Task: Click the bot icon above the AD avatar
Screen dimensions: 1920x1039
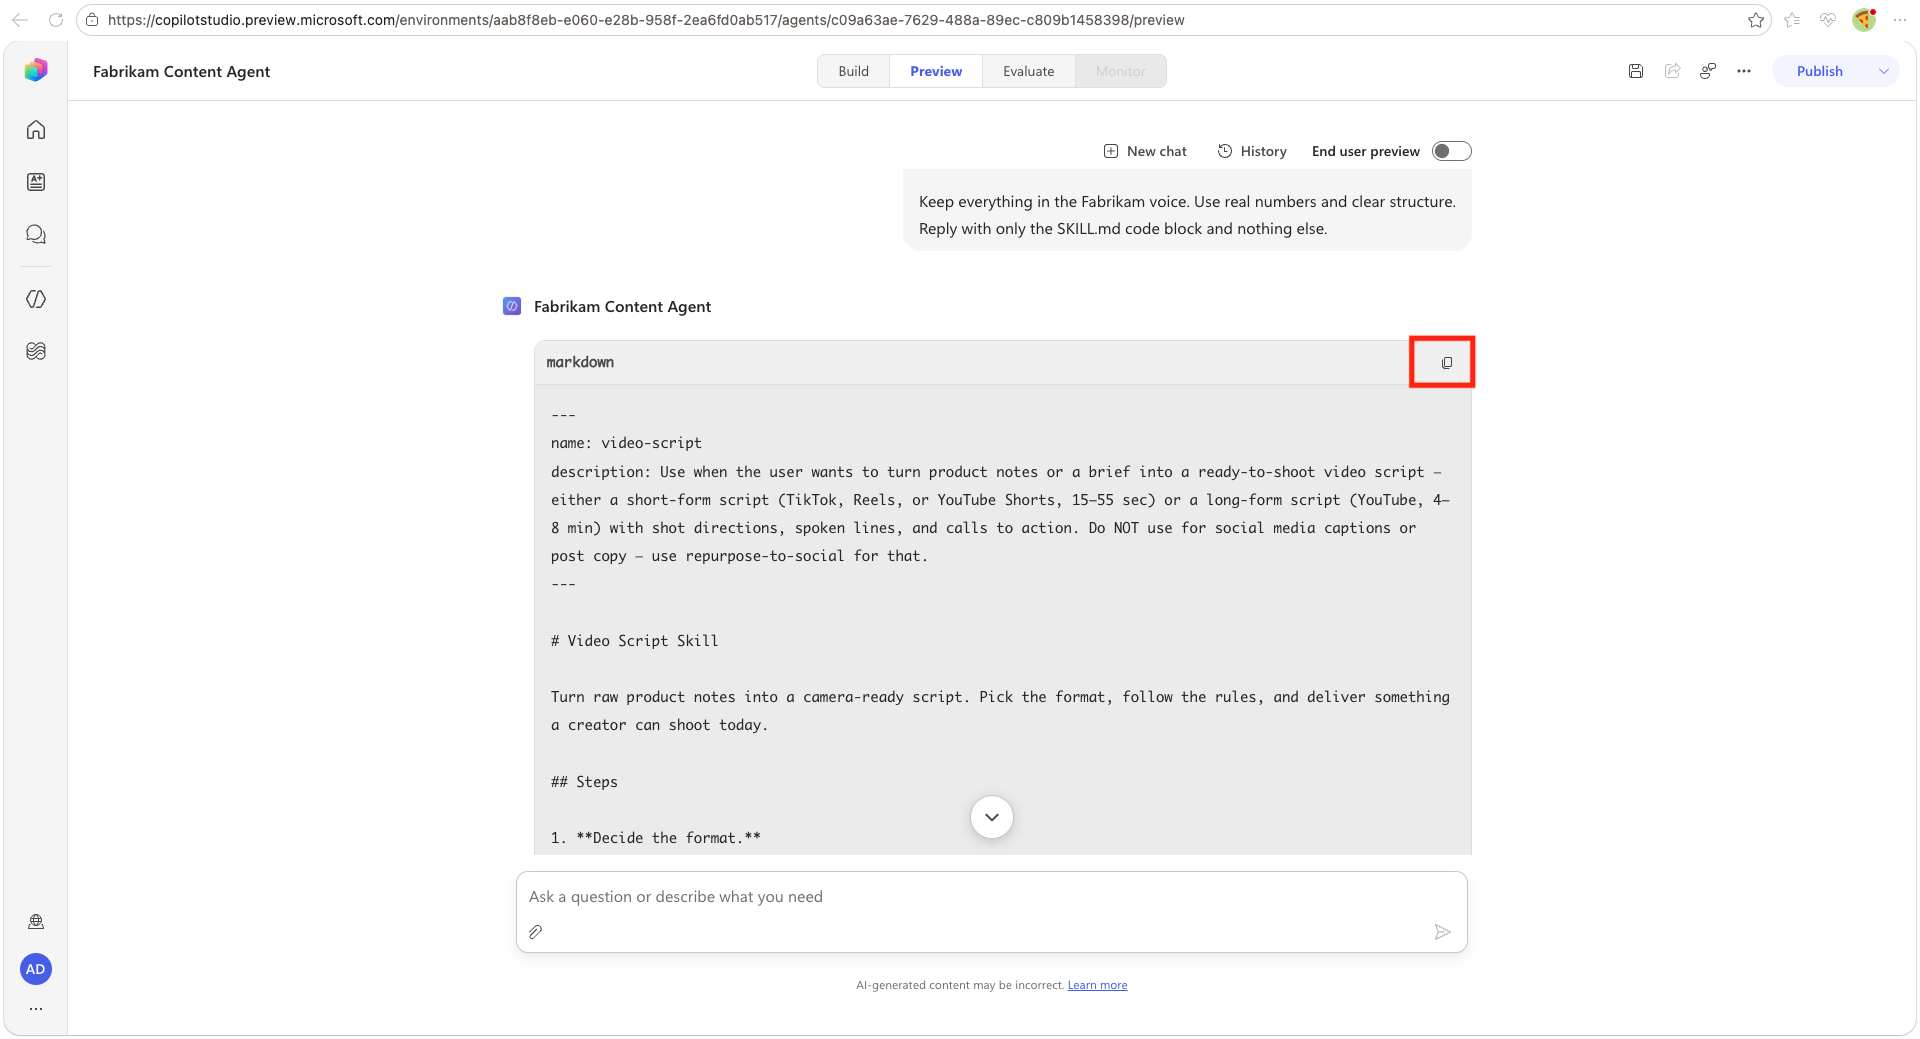Action: 36,921
